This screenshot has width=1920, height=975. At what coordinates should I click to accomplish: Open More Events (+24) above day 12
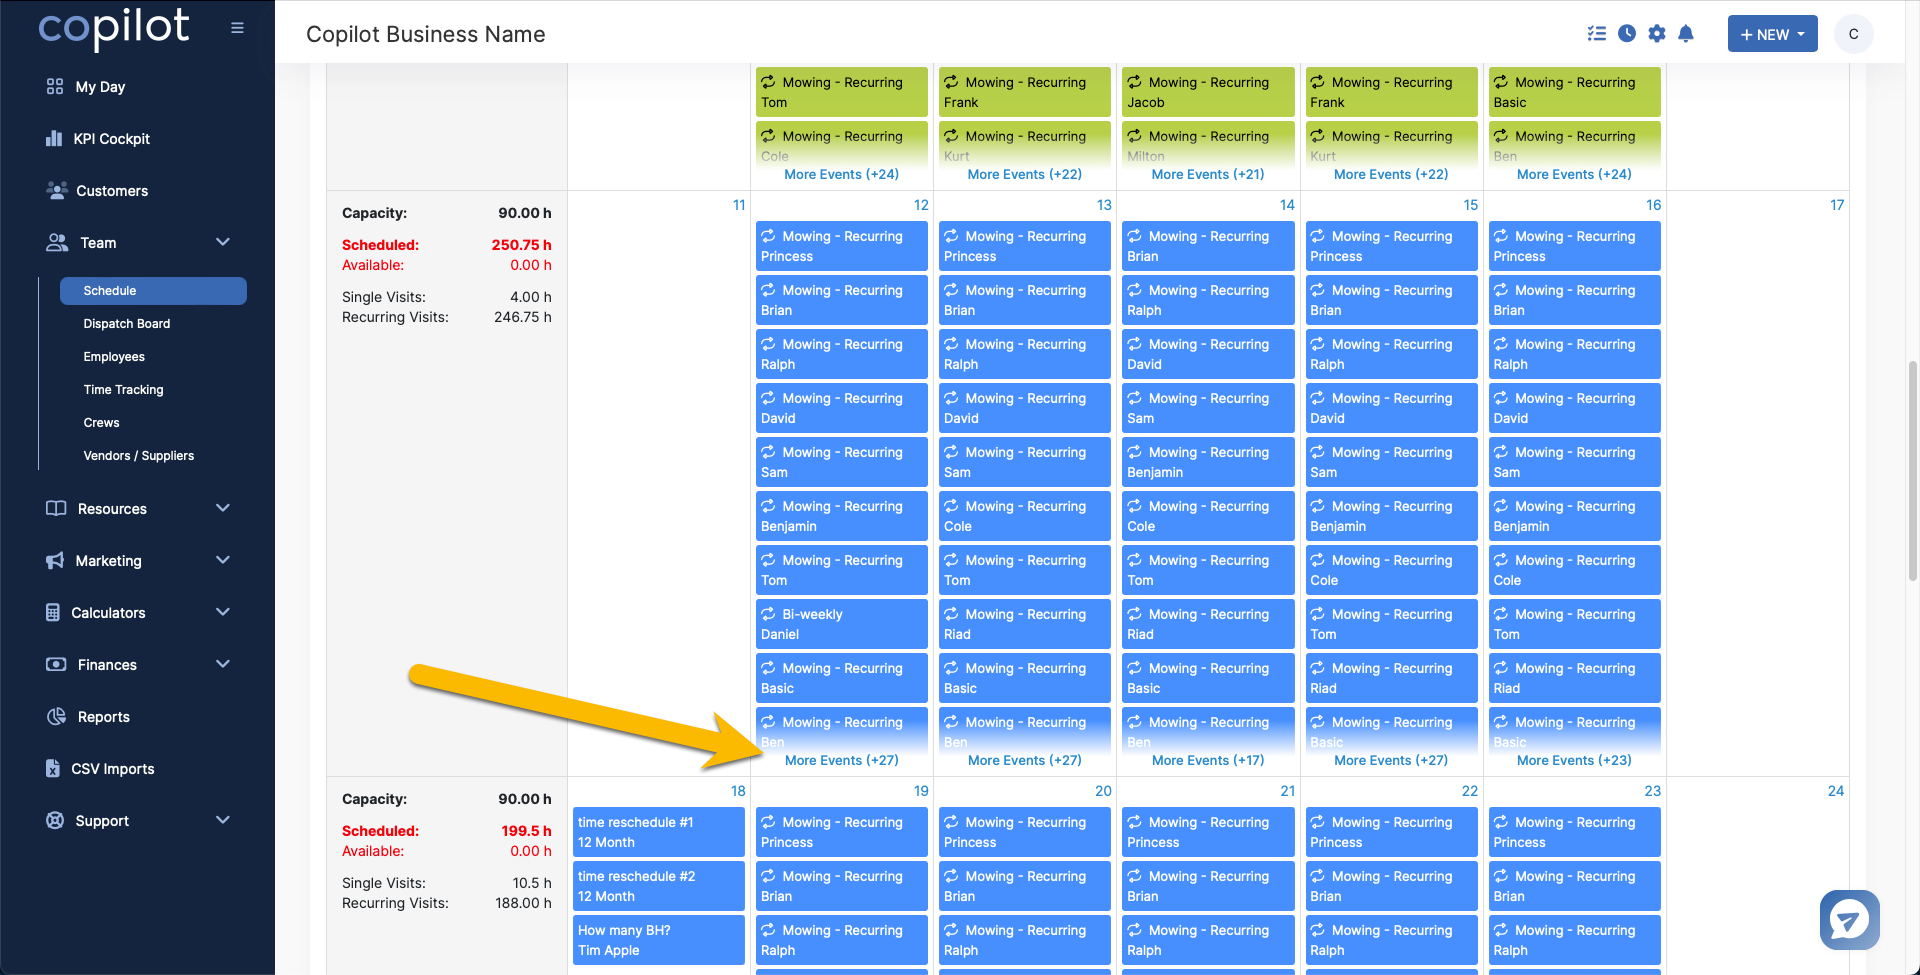(x=842, y=175)
